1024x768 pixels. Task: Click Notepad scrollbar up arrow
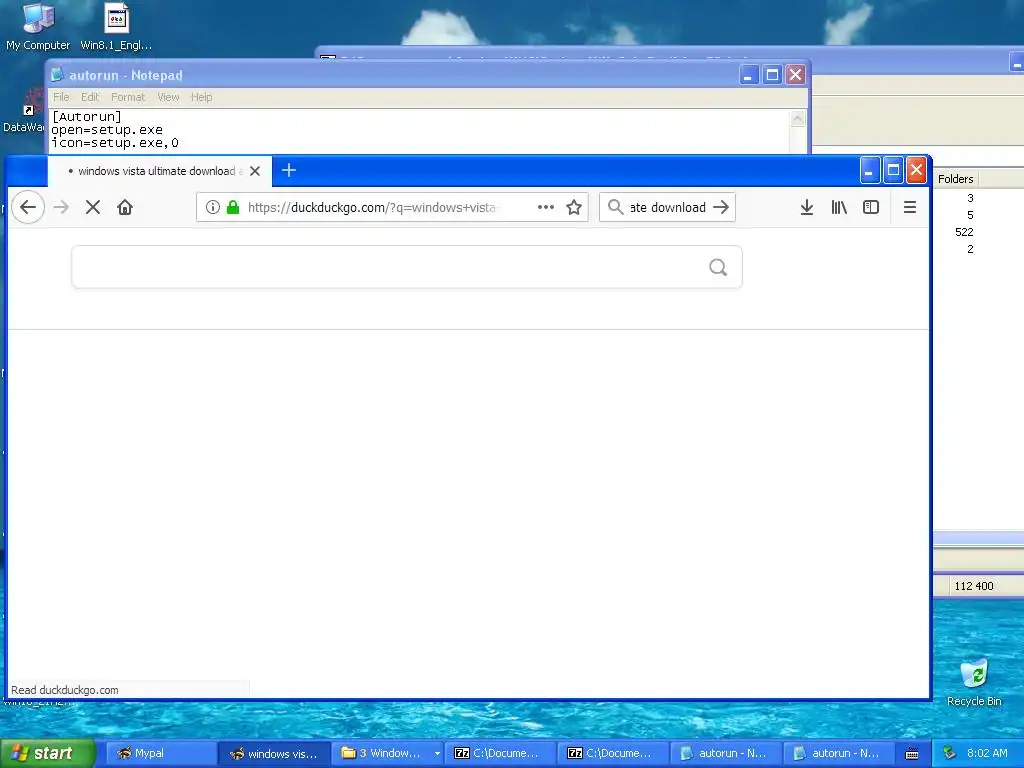[797, 119]
